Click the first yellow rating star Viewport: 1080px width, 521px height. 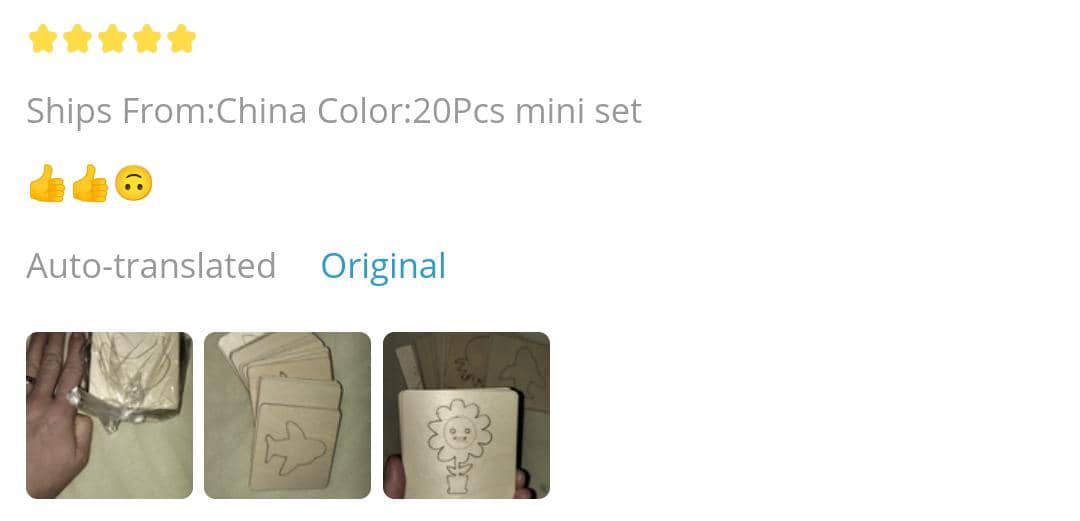point(43,39)
